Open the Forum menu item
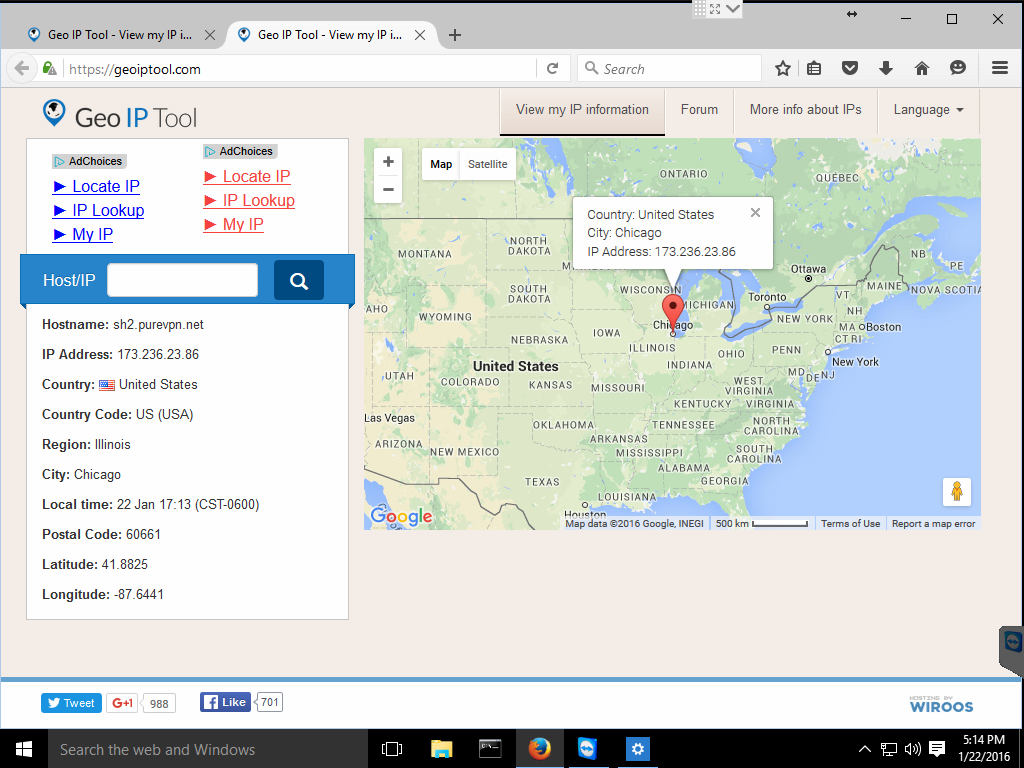 pyautogui.click(x=699, y=110)
